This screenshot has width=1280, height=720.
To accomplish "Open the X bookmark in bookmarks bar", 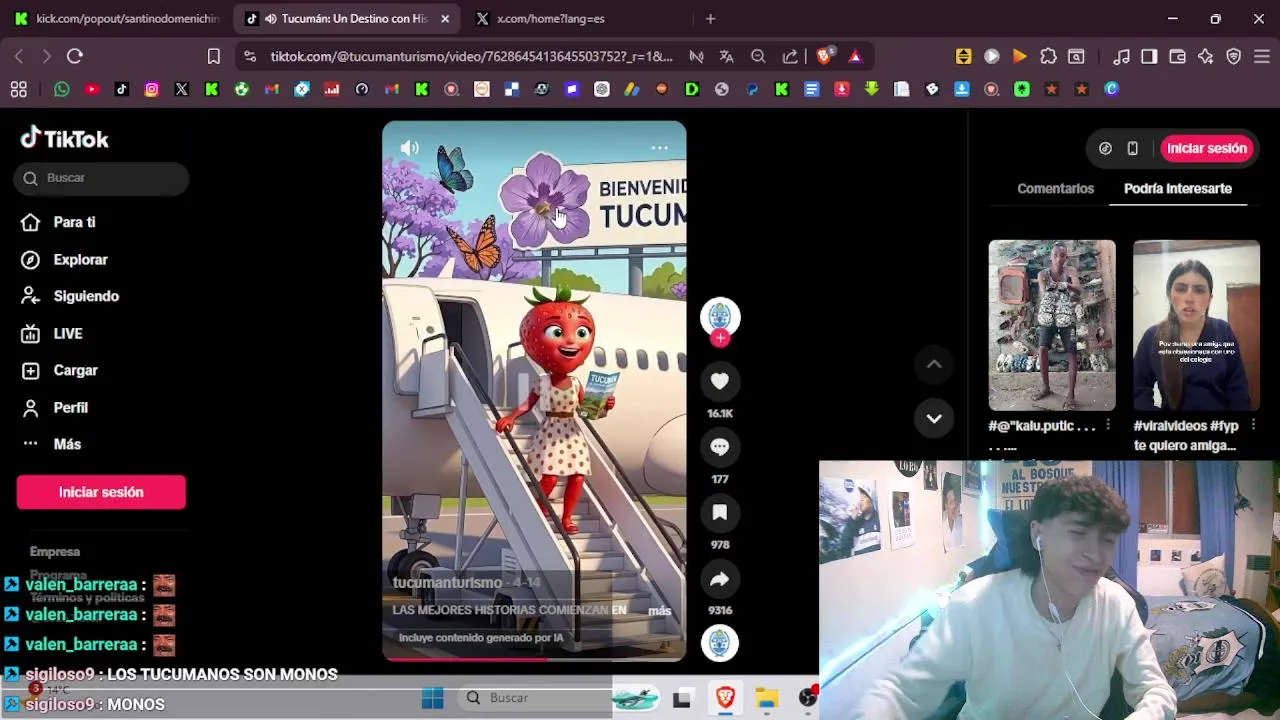I will pyautogui.click(x=182, y=89).
